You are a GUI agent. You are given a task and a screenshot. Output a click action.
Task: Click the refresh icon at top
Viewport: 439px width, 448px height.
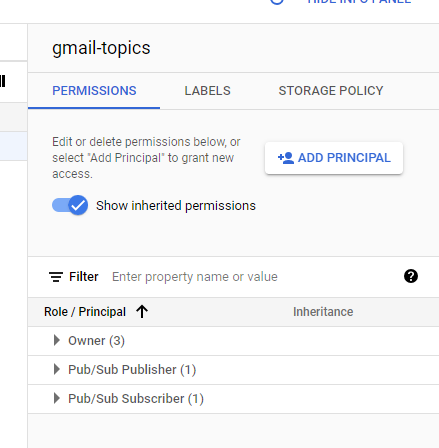[277, 1]
